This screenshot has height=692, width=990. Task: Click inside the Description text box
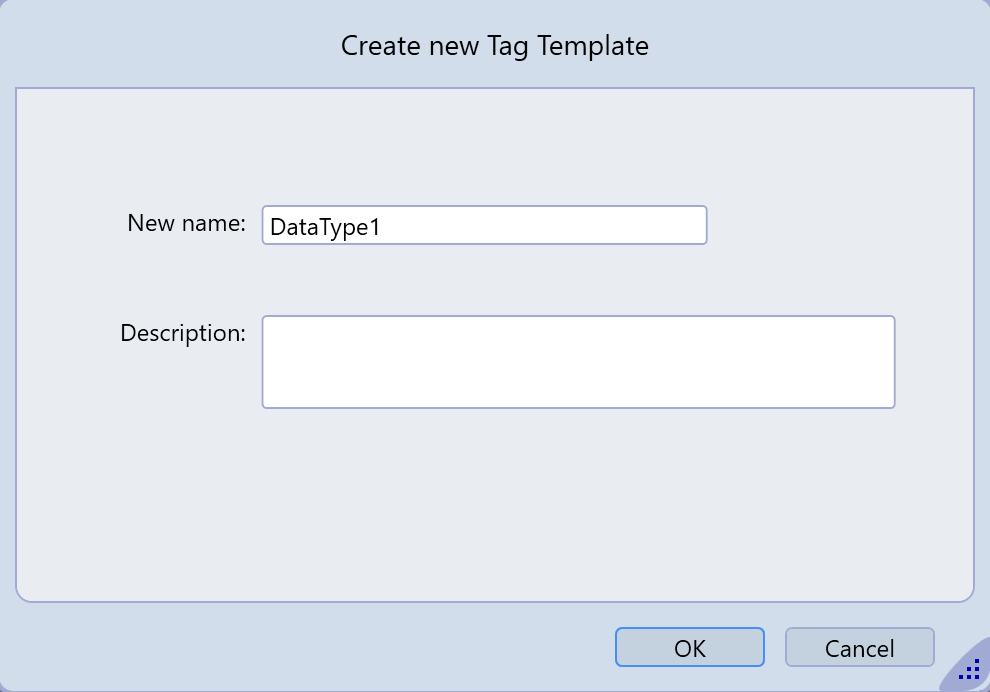click(x=578, y=362)
